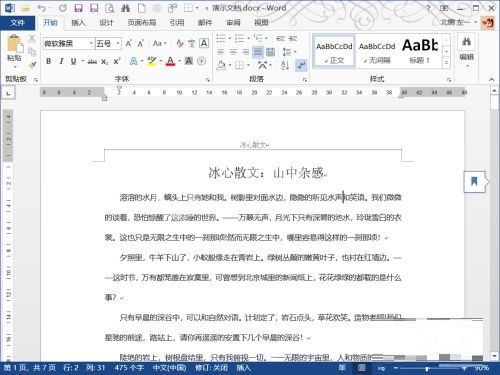
Task: Apply yellow text highlight color
Action: 152,61
